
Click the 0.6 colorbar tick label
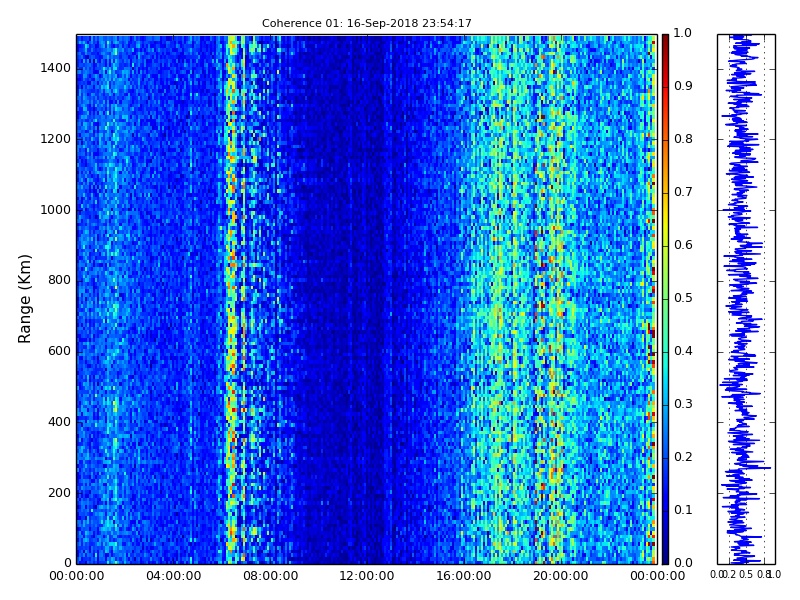click(683, 245)
